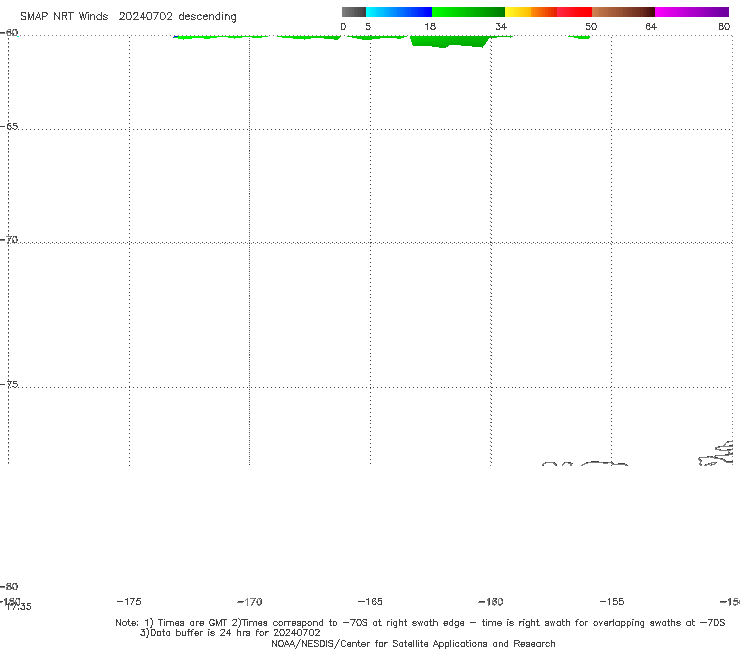
Task: Click the longitude label -175
Action: pyautogui.click(x=129, y=601)
